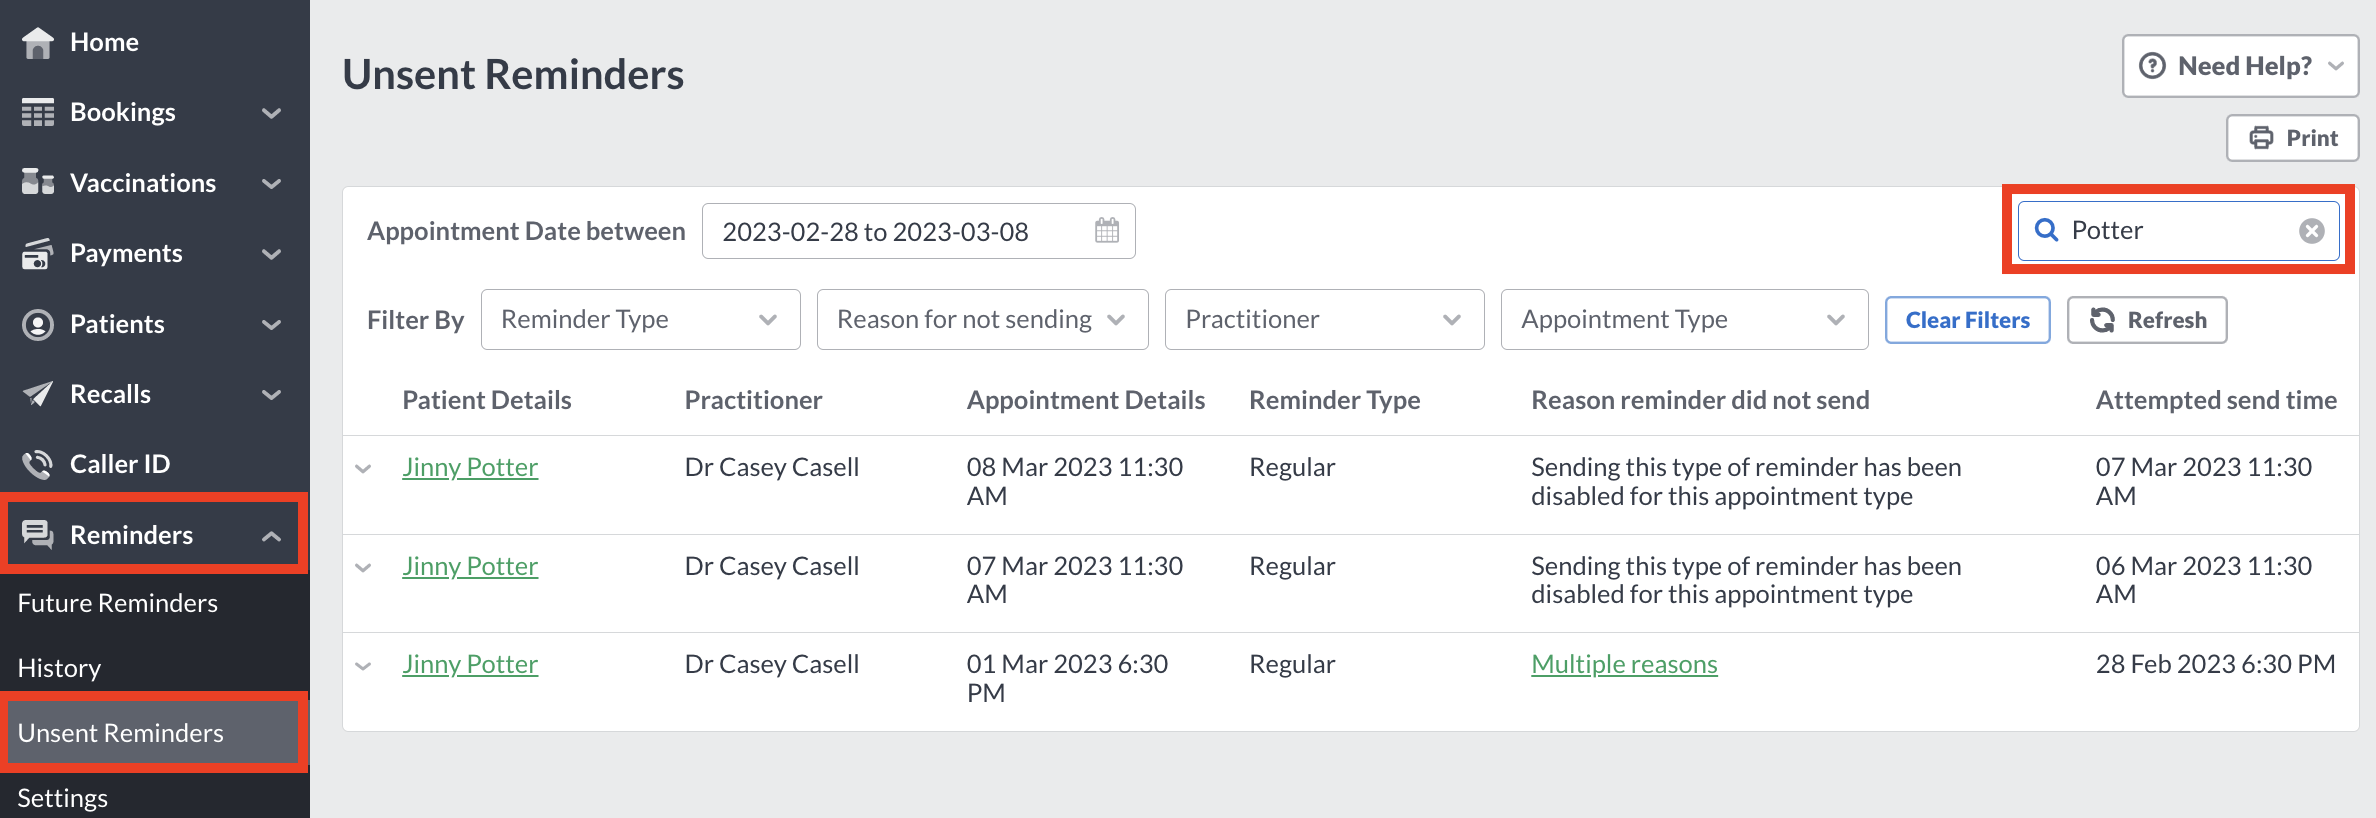Screen dimensions: 2376x818
Task: Open the Reason for not sending dropdown
Action: (982, 320)
